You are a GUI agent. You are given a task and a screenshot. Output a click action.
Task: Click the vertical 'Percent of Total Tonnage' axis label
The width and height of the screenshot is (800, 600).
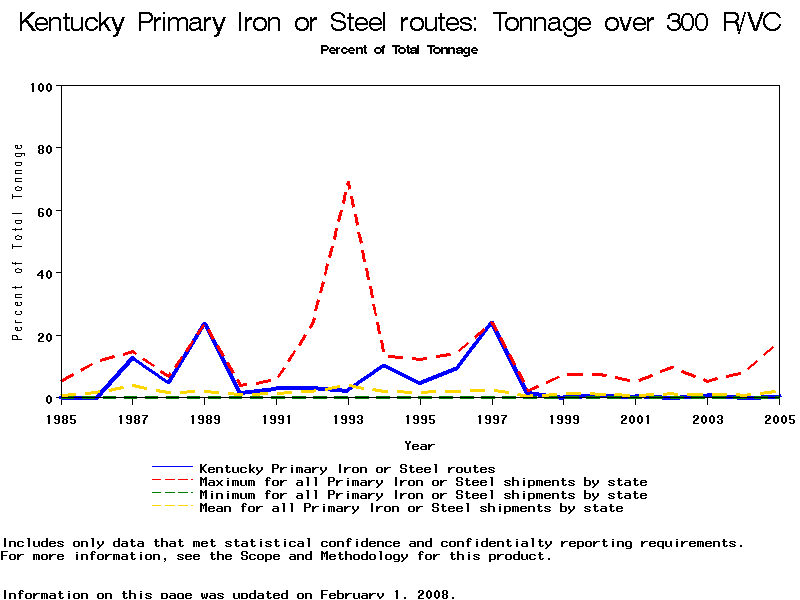tap(18, 242)
